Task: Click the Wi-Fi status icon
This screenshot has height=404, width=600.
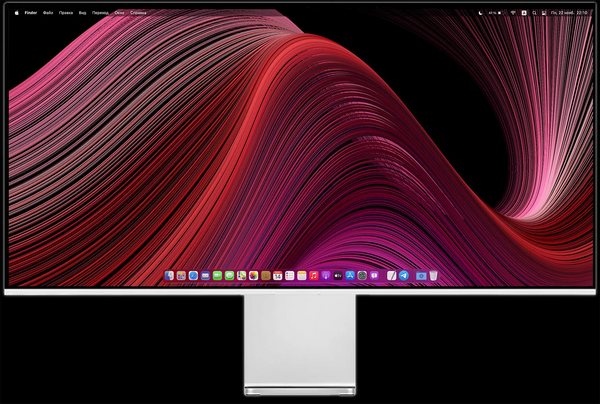Action: [x=513, y=13]
